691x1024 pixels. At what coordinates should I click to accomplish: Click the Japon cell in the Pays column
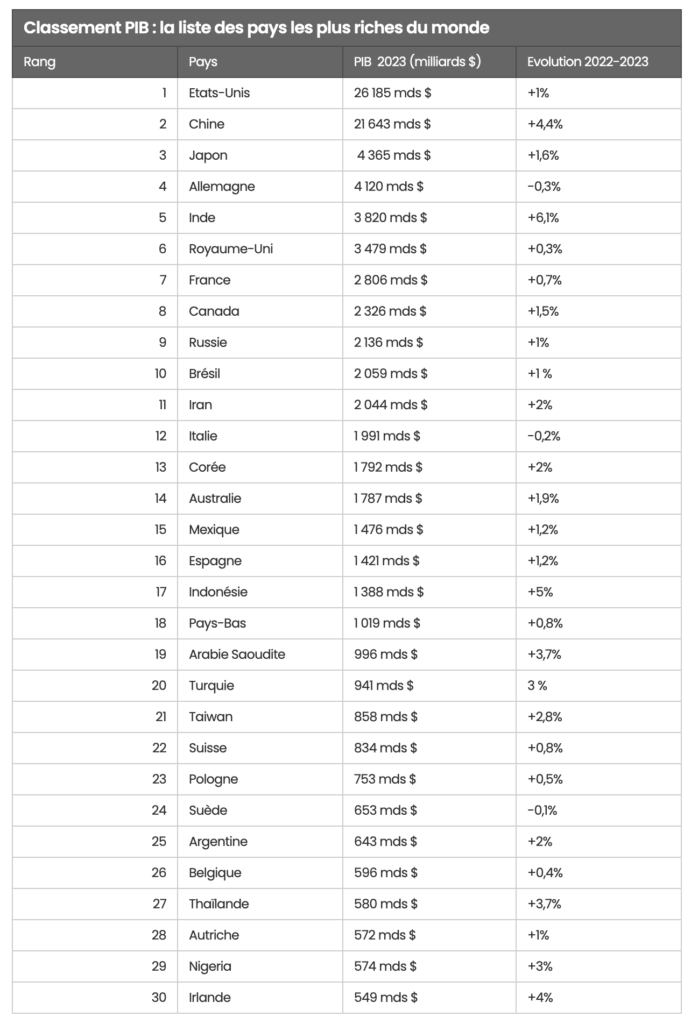(208, 155)
